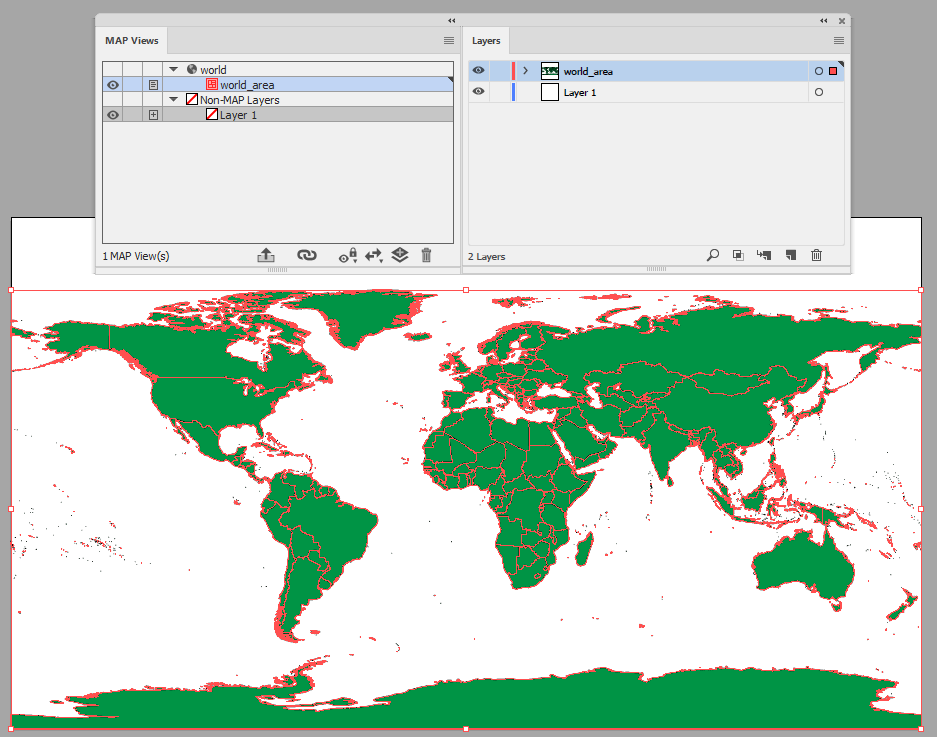The image size is (937, 737).
Task: Toggle visibility of Layer 1 in Layers panel
Action: [x=478, y=91]
